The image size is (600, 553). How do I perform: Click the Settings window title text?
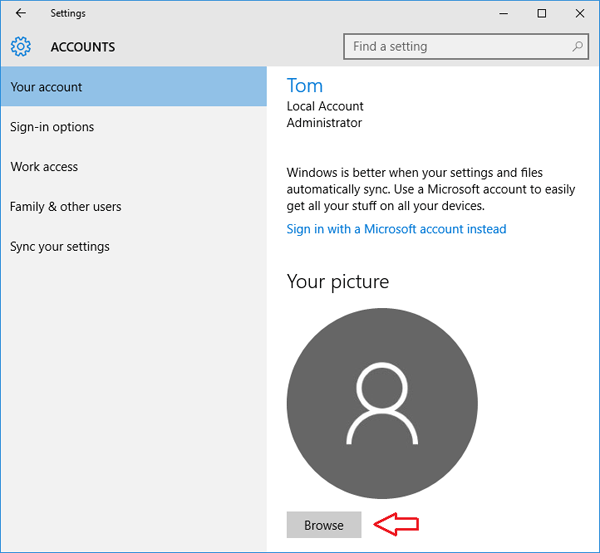click(x=68, y=14)
